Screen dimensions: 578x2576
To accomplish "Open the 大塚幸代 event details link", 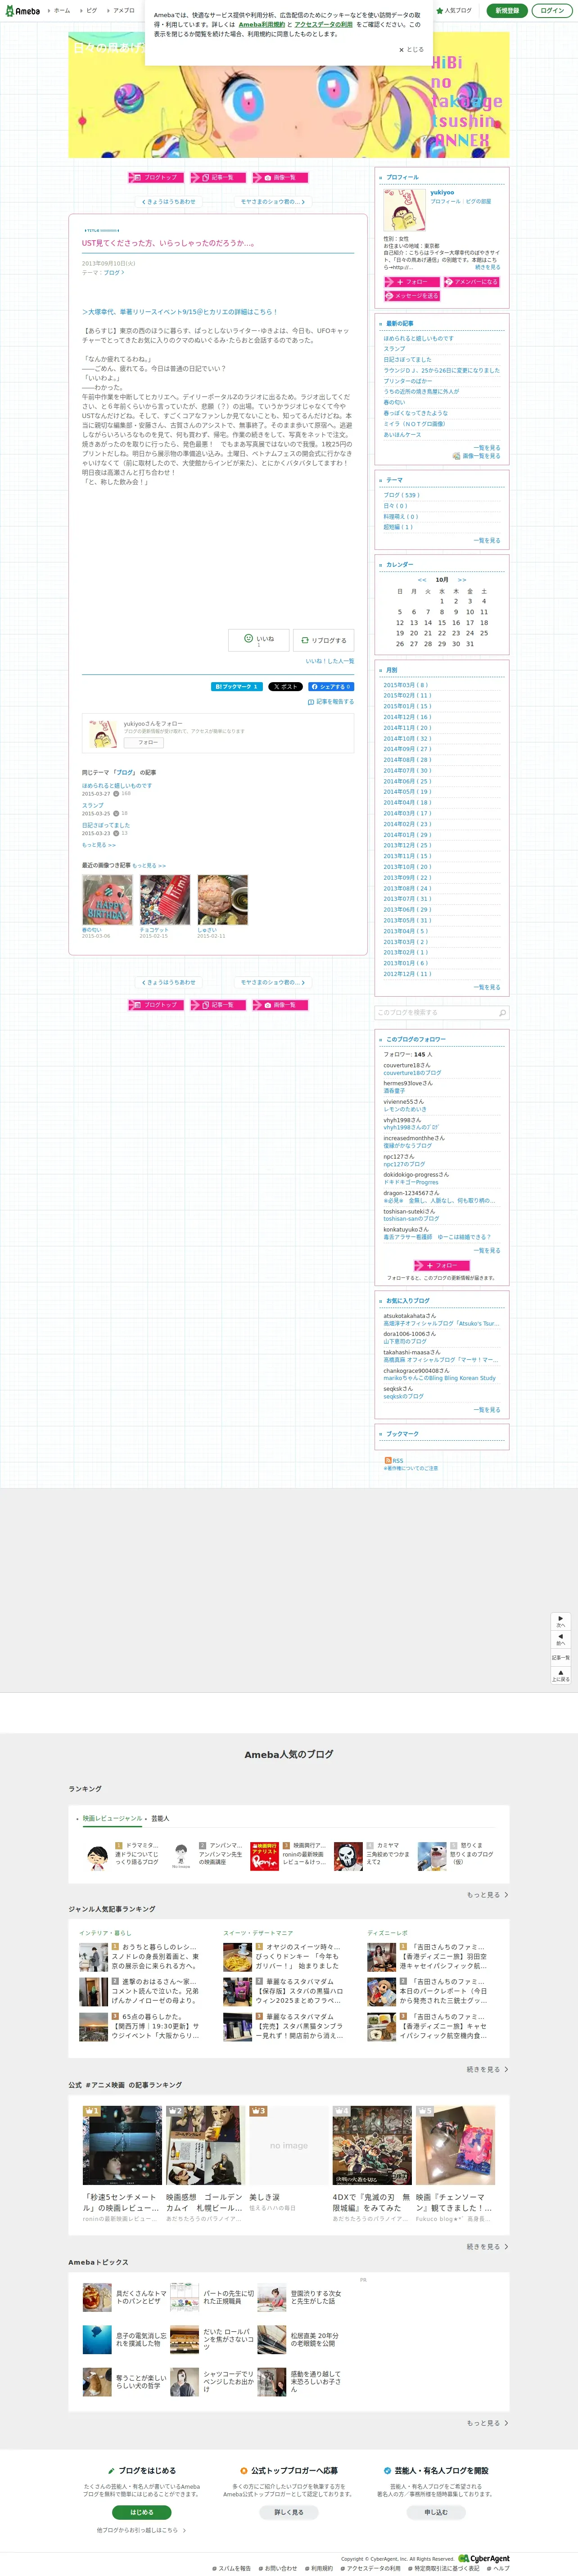I will click(180, 312).
